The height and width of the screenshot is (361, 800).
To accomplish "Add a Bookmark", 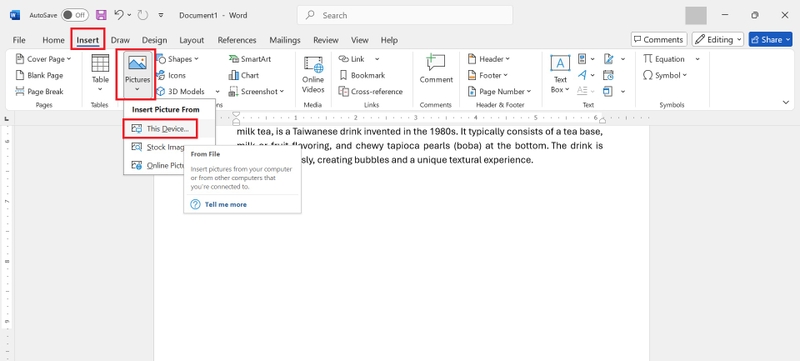I will (x=362, y=75).
